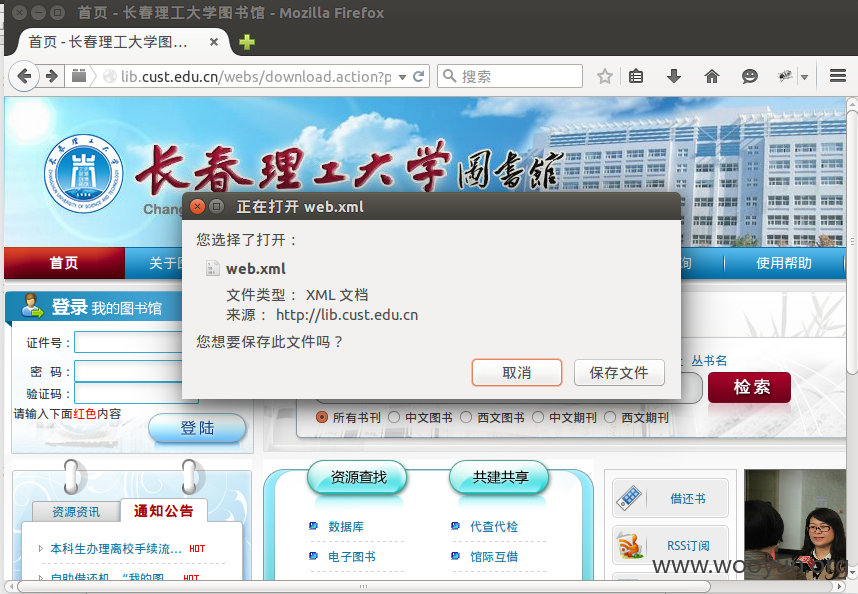Select the 西文图书 radio button
This screenshot has height=594, width=858.
466,417
